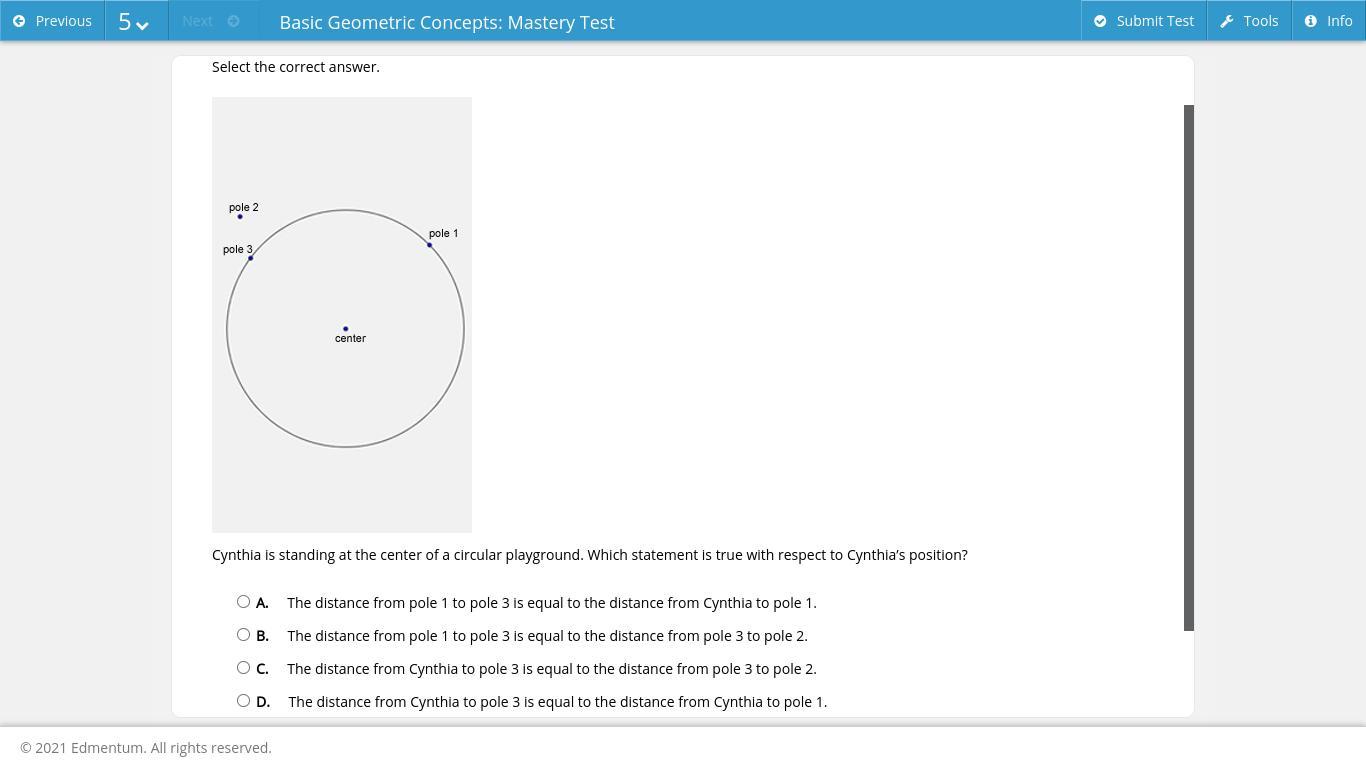Go back with the Previous button
Screen dimensions: 1366x768
pos(52,21)
